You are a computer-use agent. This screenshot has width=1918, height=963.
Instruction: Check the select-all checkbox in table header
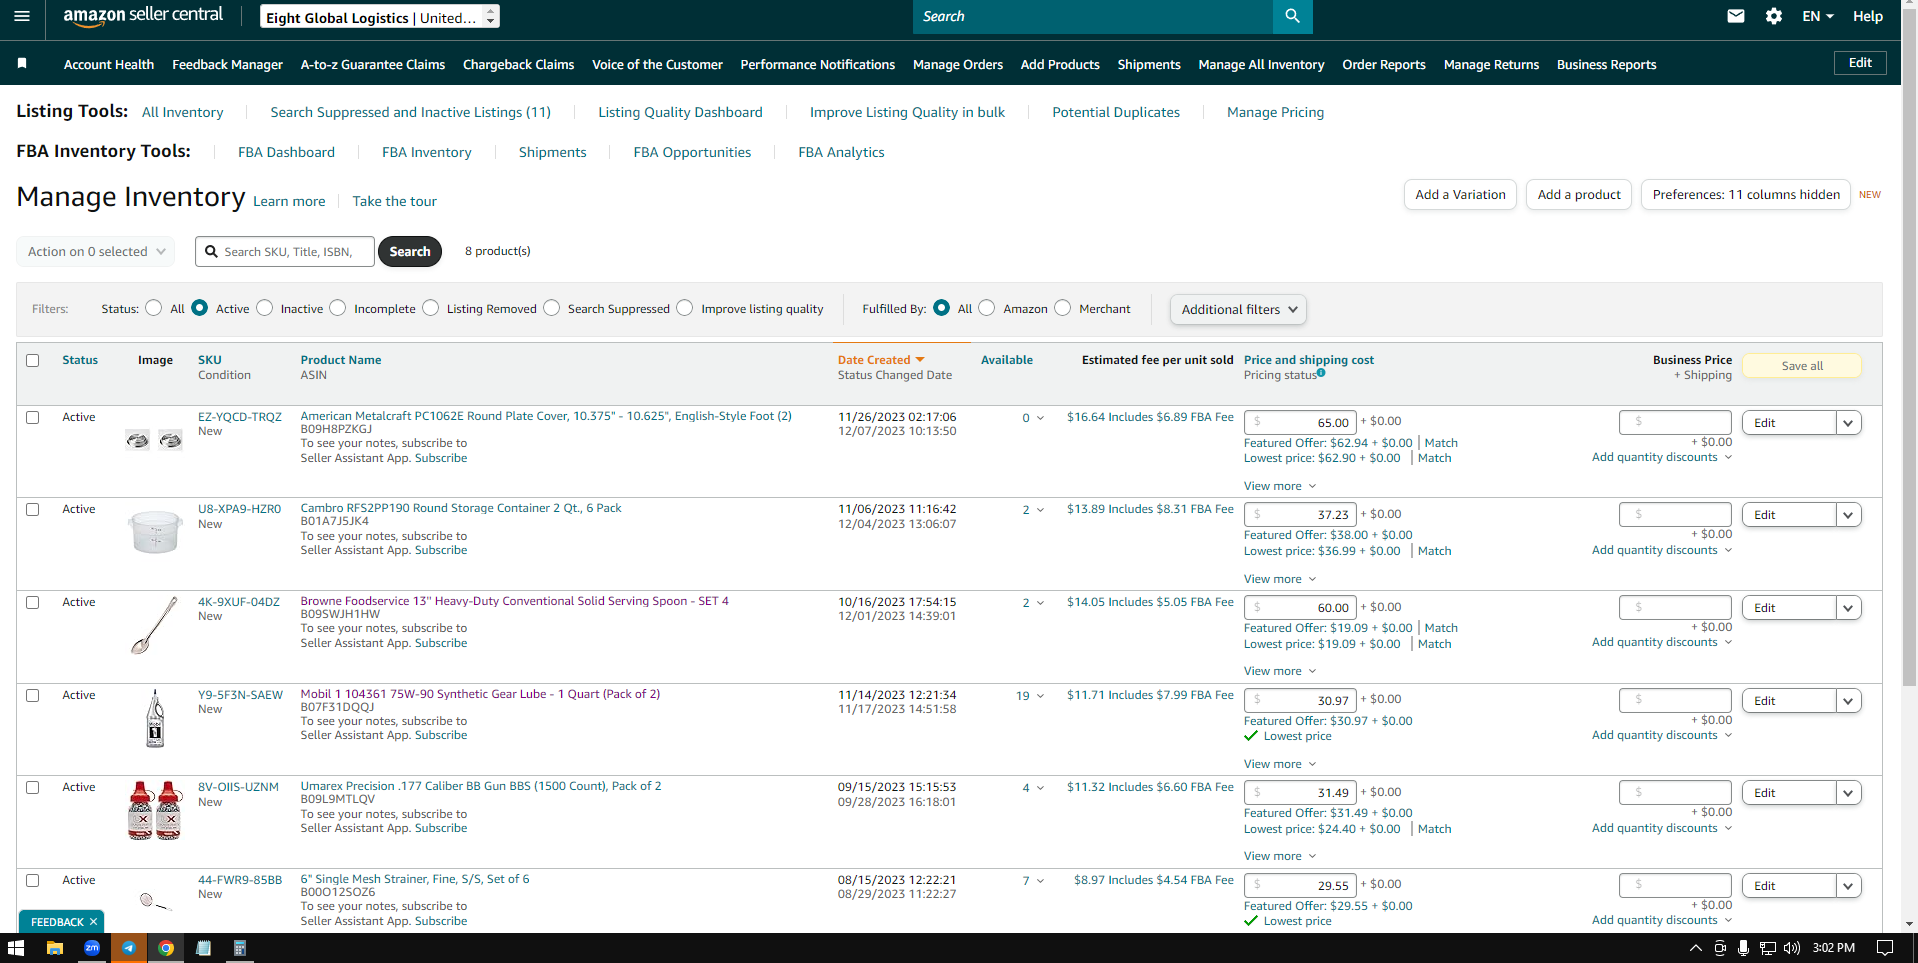click(33, 360)
